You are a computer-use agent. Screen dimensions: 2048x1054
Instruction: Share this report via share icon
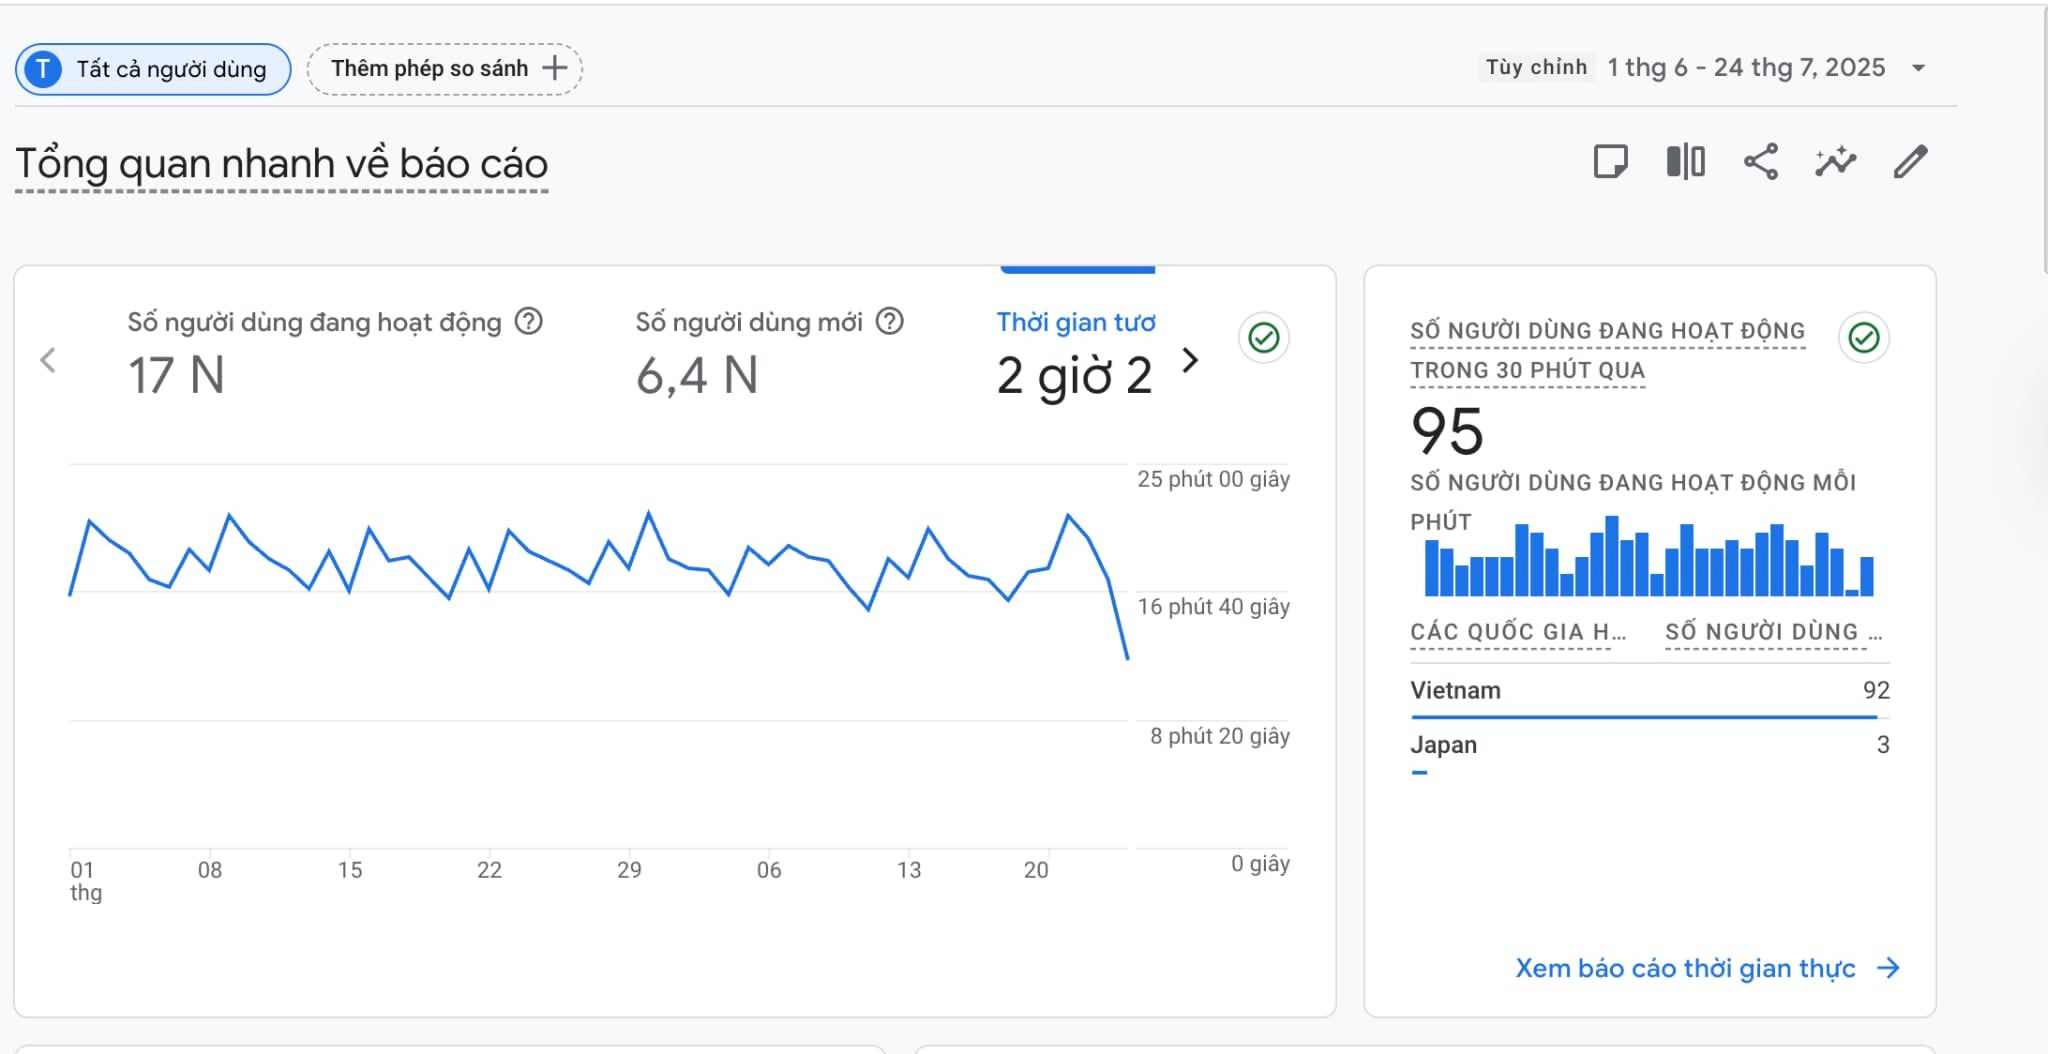[x=1760, y=161]
